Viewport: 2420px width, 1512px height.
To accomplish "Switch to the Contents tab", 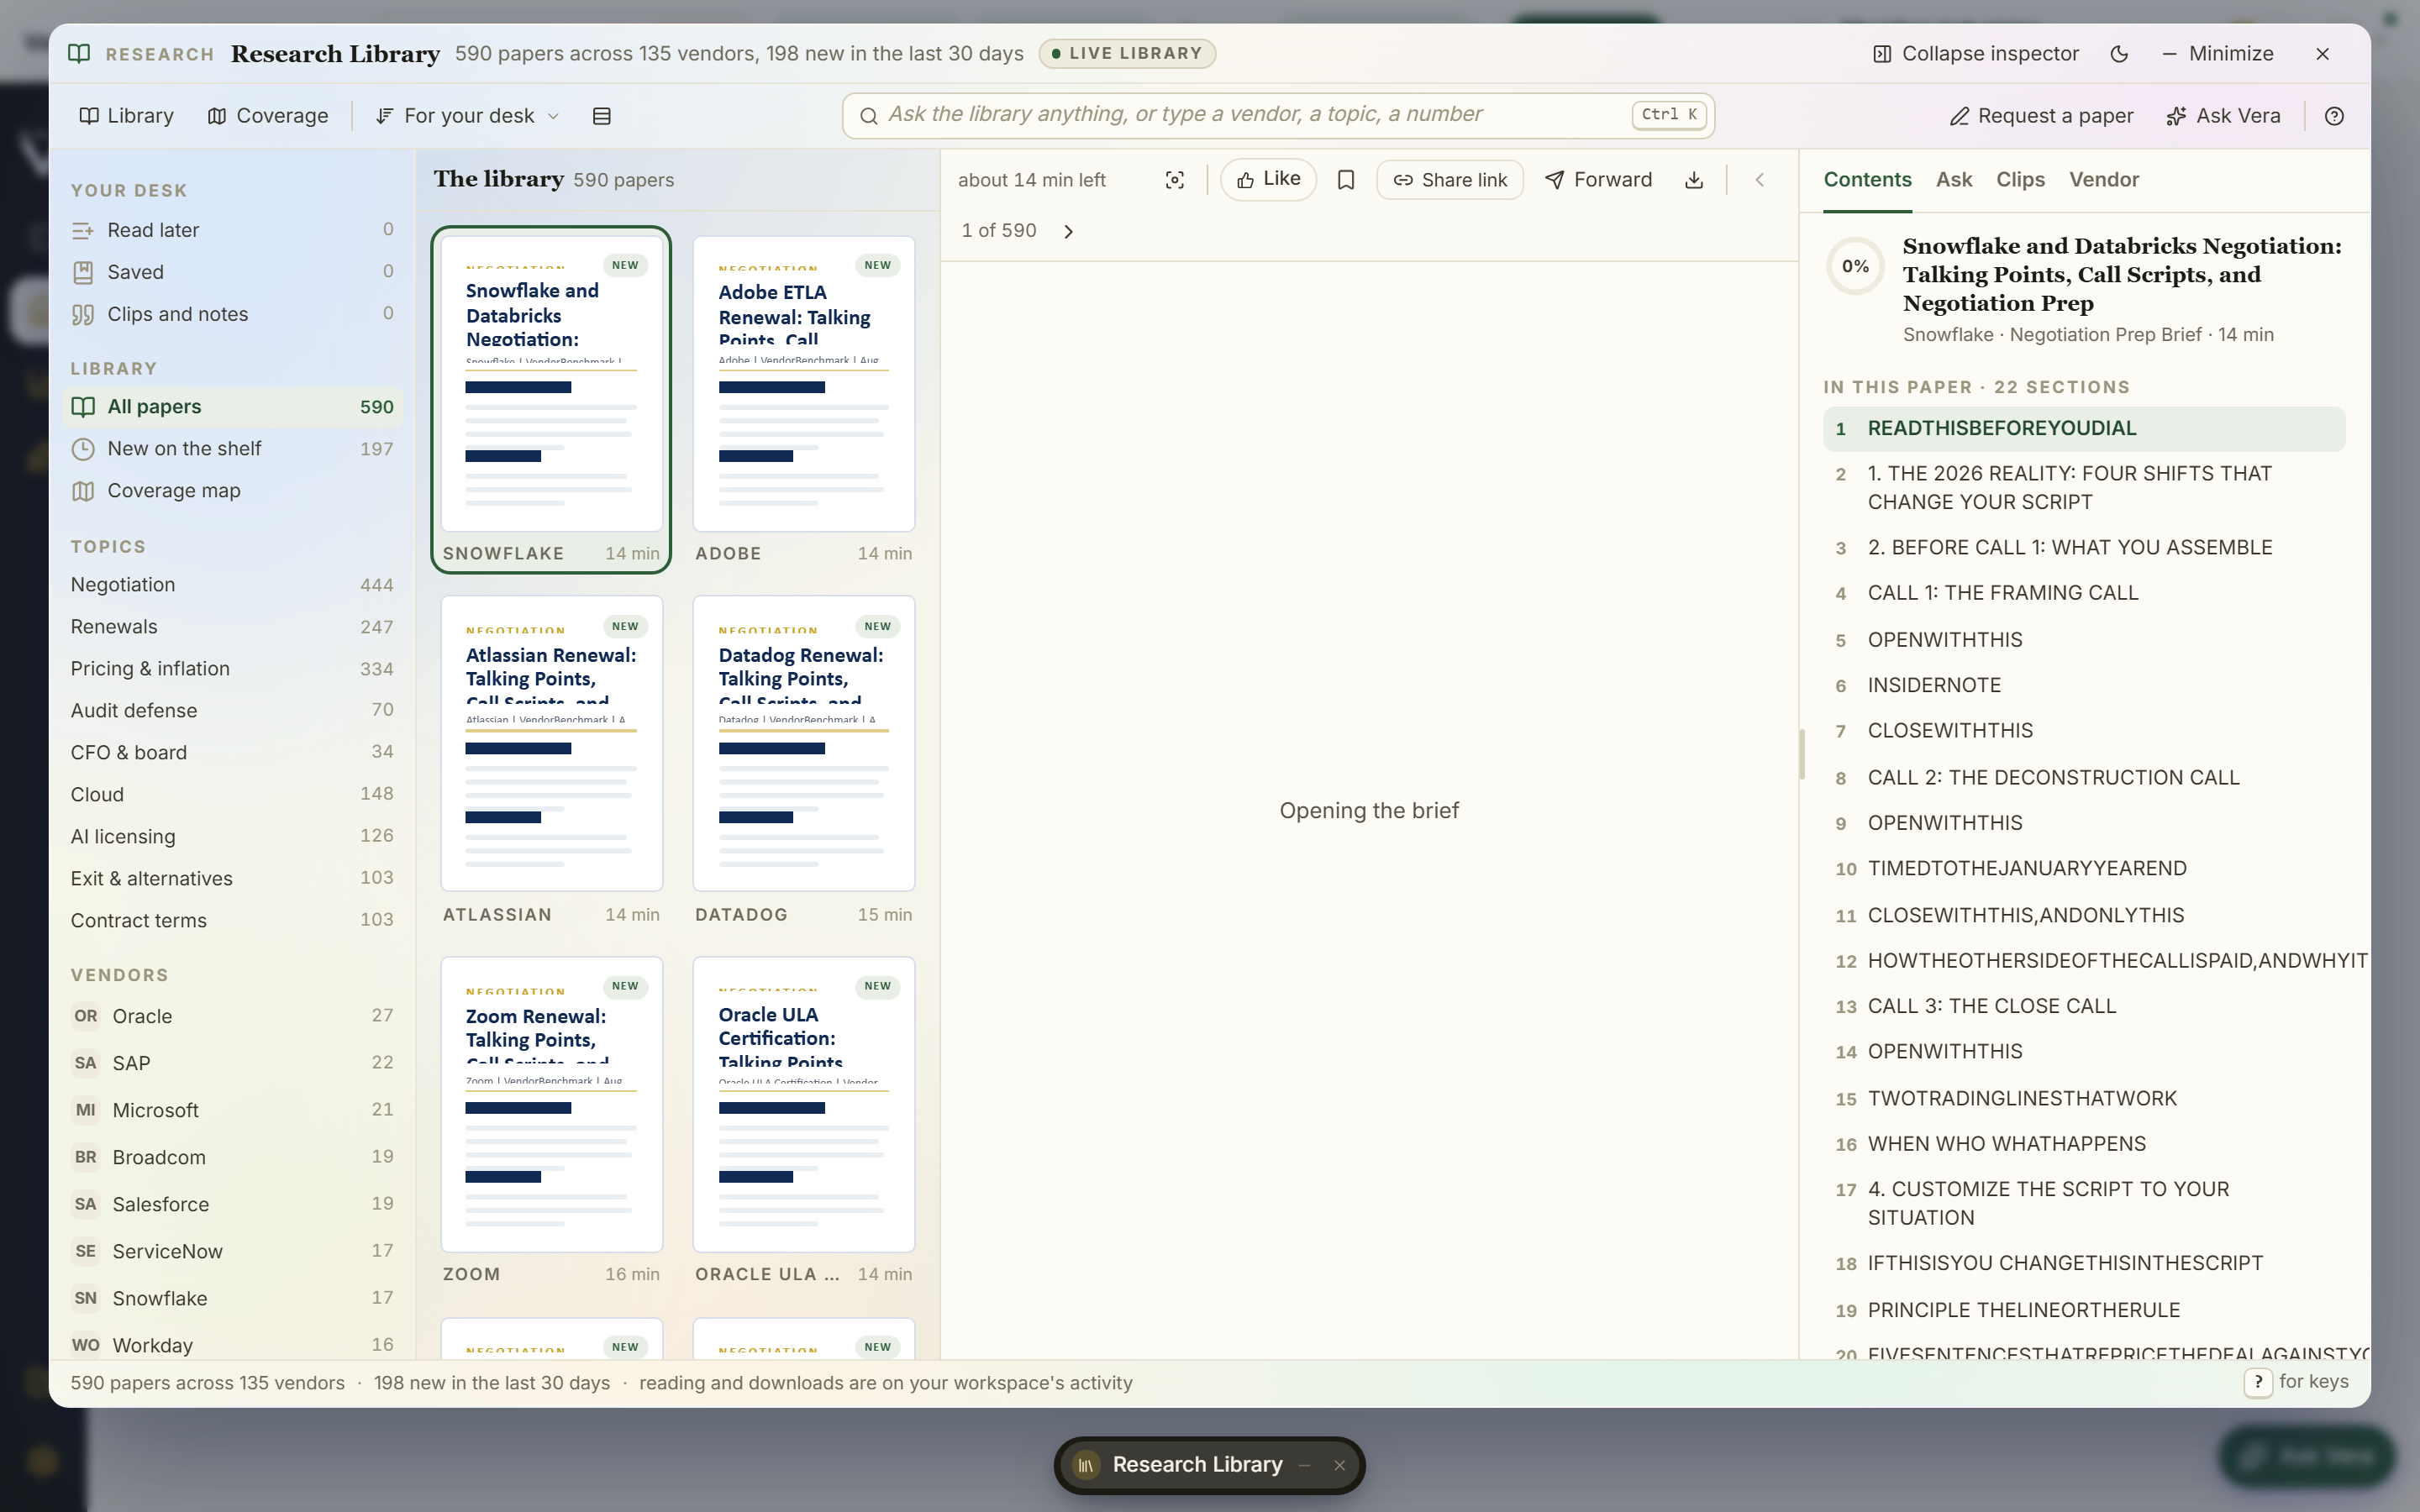I will tap(1867, 180).
